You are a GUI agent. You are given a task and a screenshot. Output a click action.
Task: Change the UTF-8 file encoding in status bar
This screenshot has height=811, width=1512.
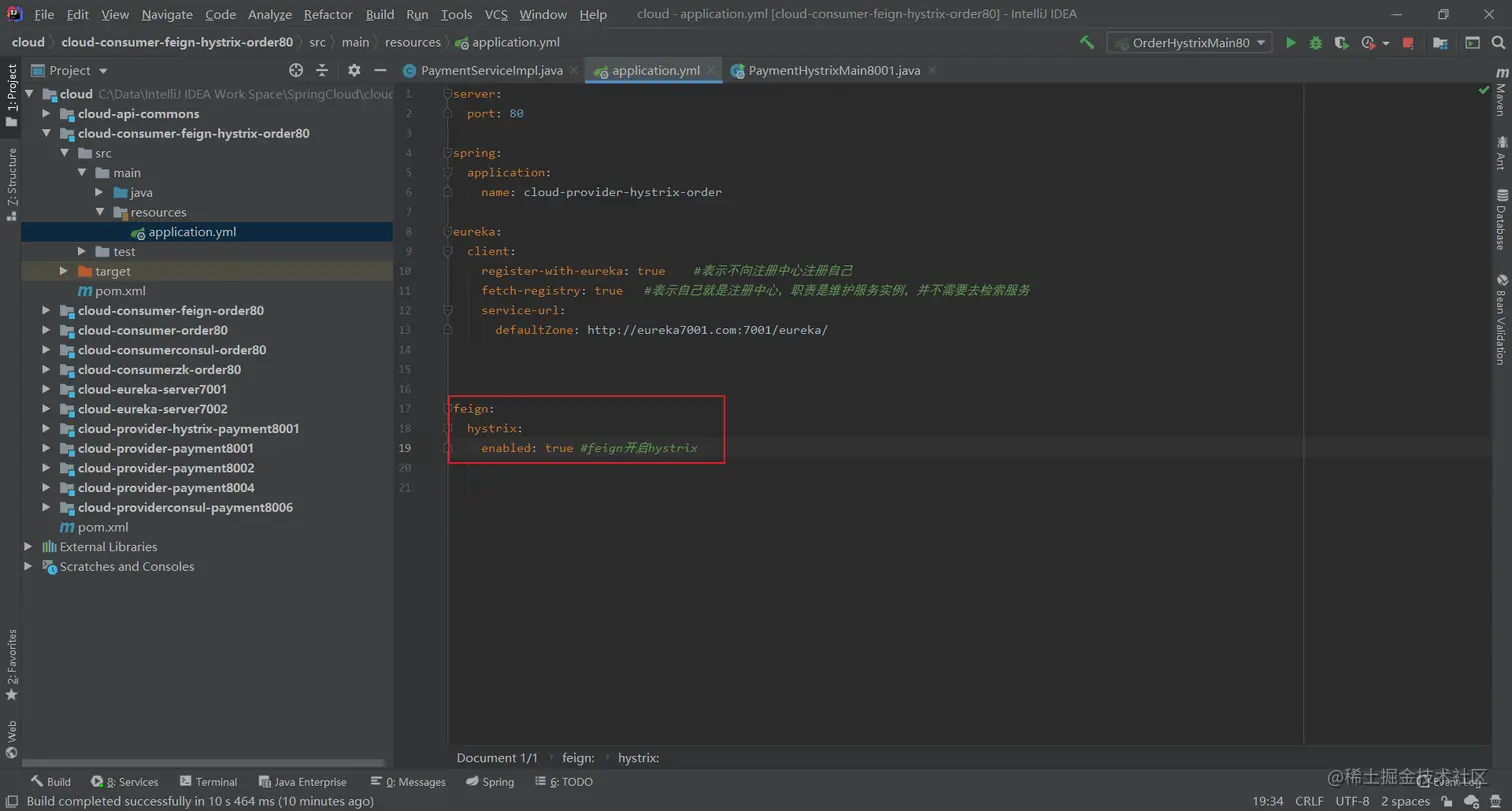pyautogui.click(x=1352, y=801)
